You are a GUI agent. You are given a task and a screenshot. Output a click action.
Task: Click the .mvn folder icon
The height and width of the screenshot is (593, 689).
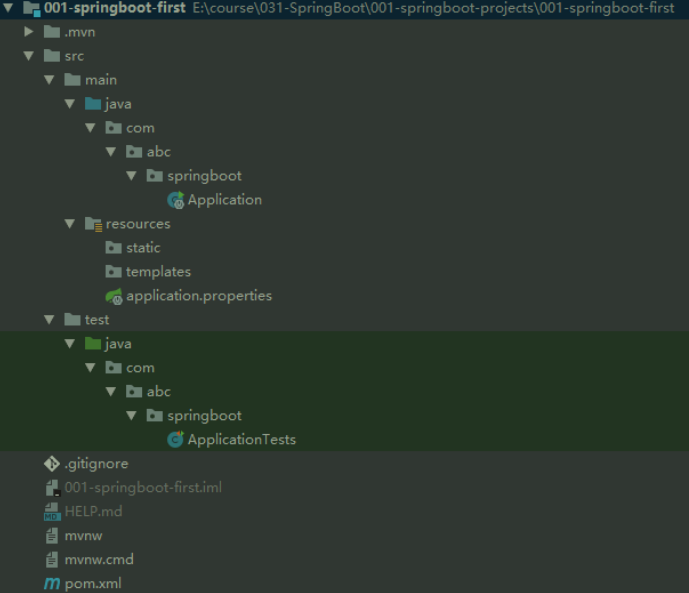[x=52, y=32]
